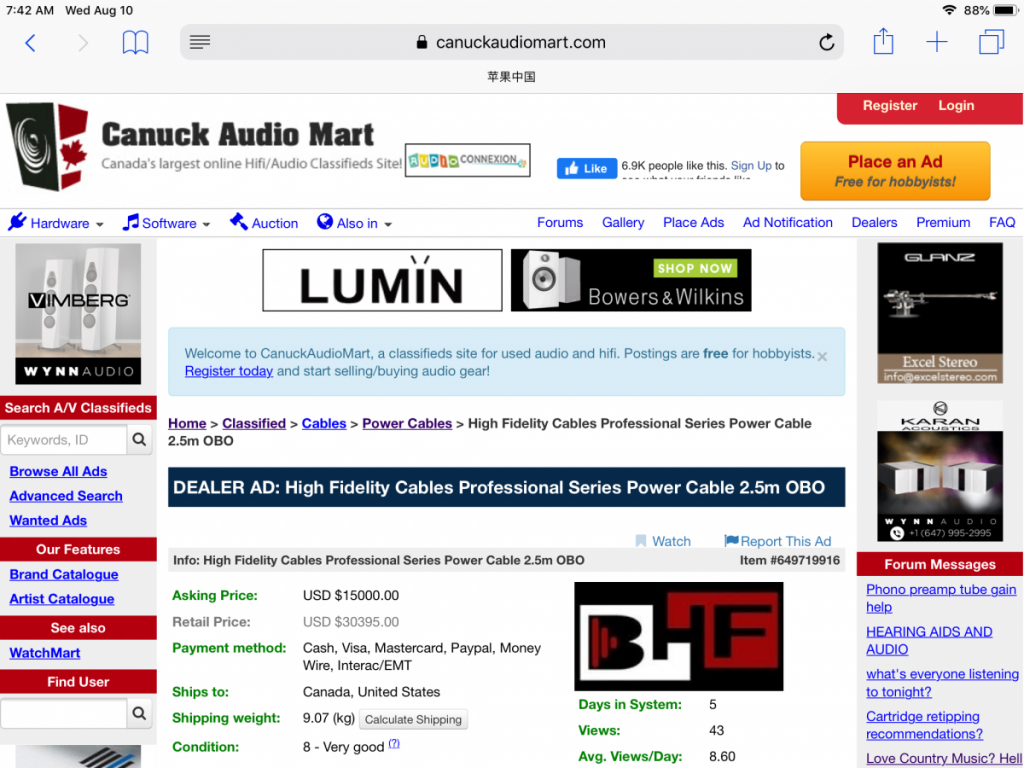Viewport: 1024px width, 768px height.
Task: Click the Calculate Shipping button
Action: pyautogui.click(x=413, y=719)
